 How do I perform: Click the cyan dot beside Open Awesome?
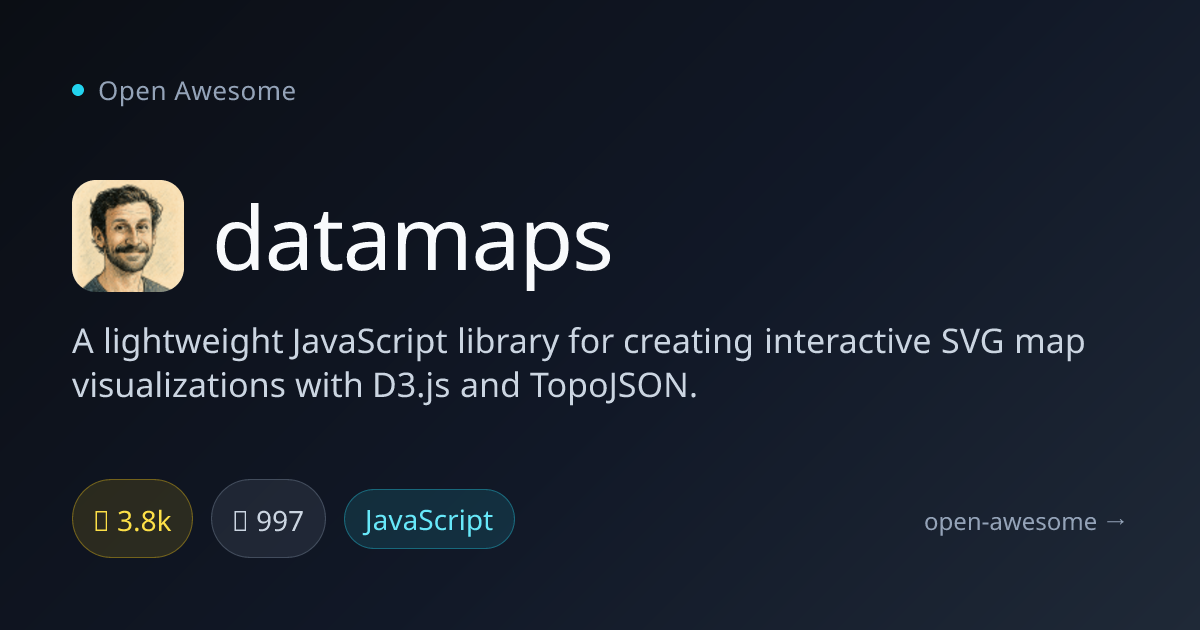[x=78, y=91]
